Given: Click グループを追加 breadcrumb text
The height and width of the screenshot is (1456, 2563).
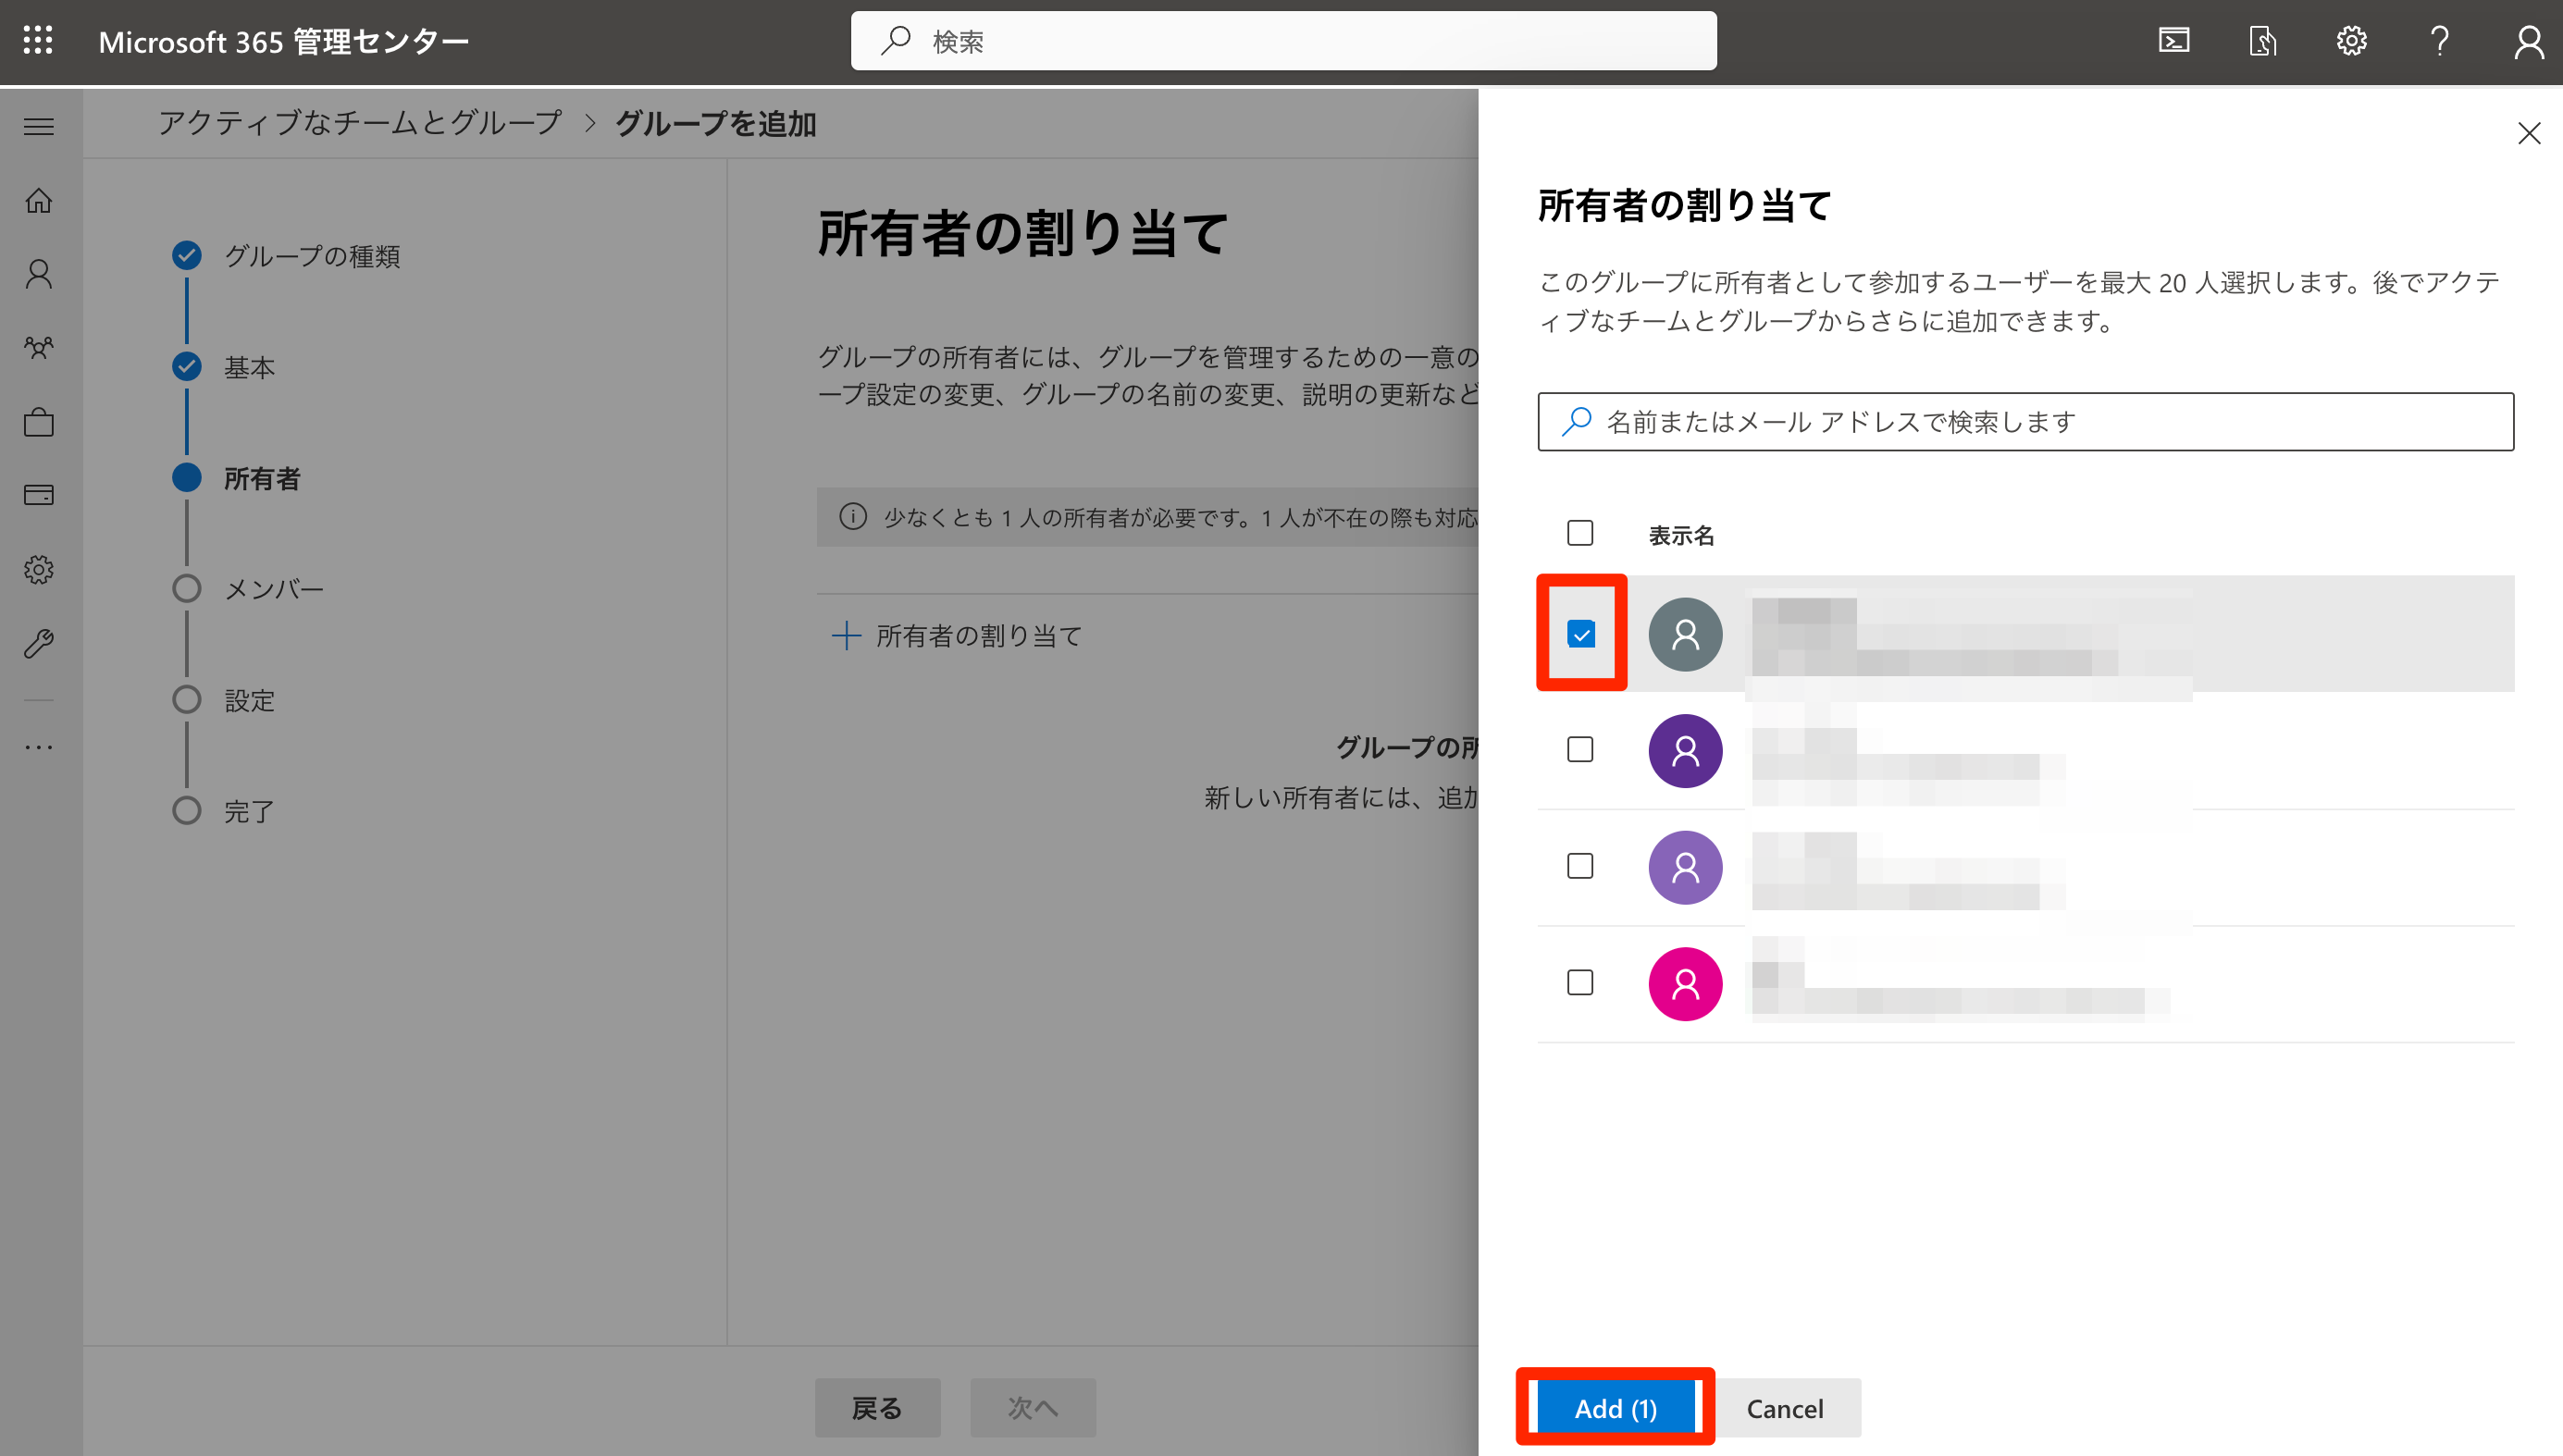Looking at the screenshot, I should click(716, 124).
